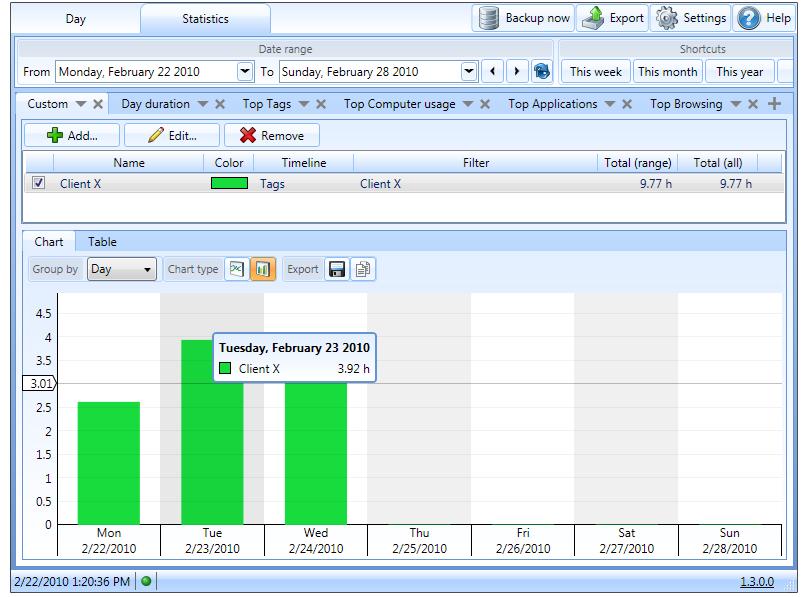
Task: Click the Timeline column header
Action: point(304,163)
